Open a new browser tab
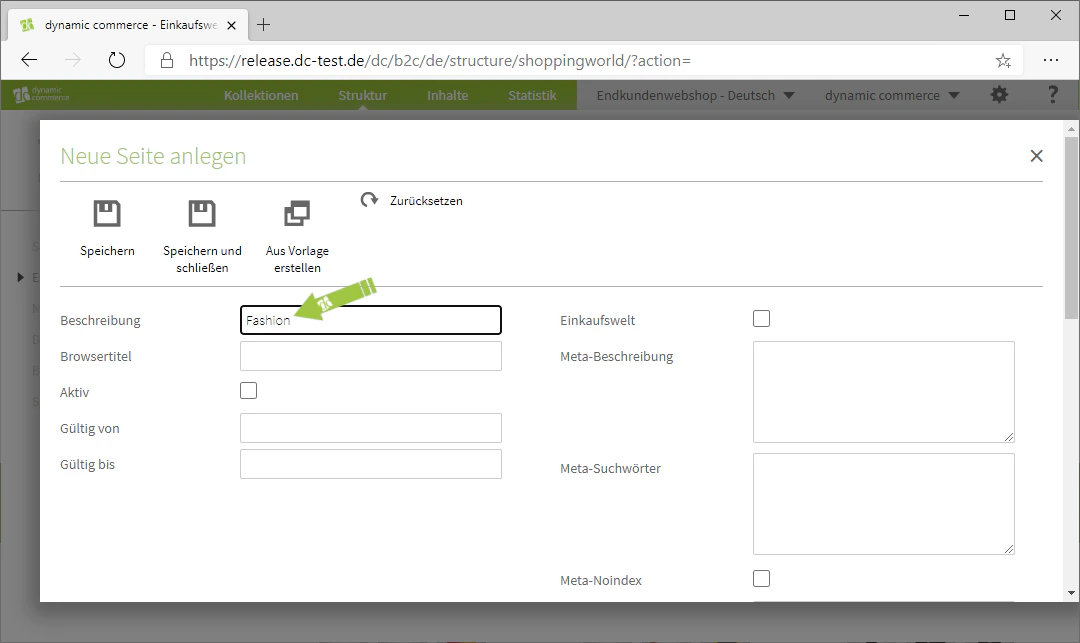1080x643 pixels. pyautogui.click(x=263, y=25)
